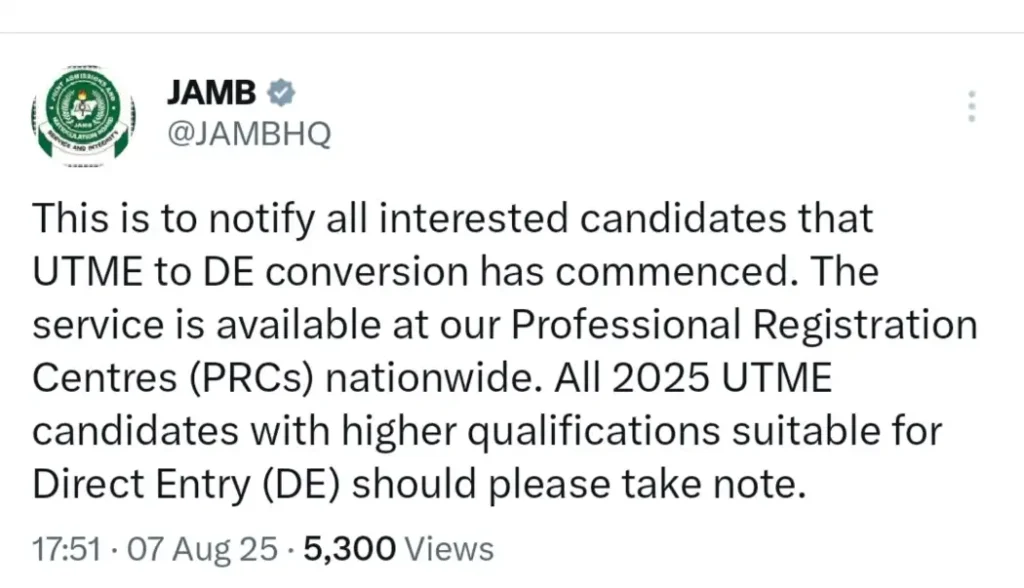The image size is (1024, 588).
Task: Select the JAMB display name
Action: point(211,91)
